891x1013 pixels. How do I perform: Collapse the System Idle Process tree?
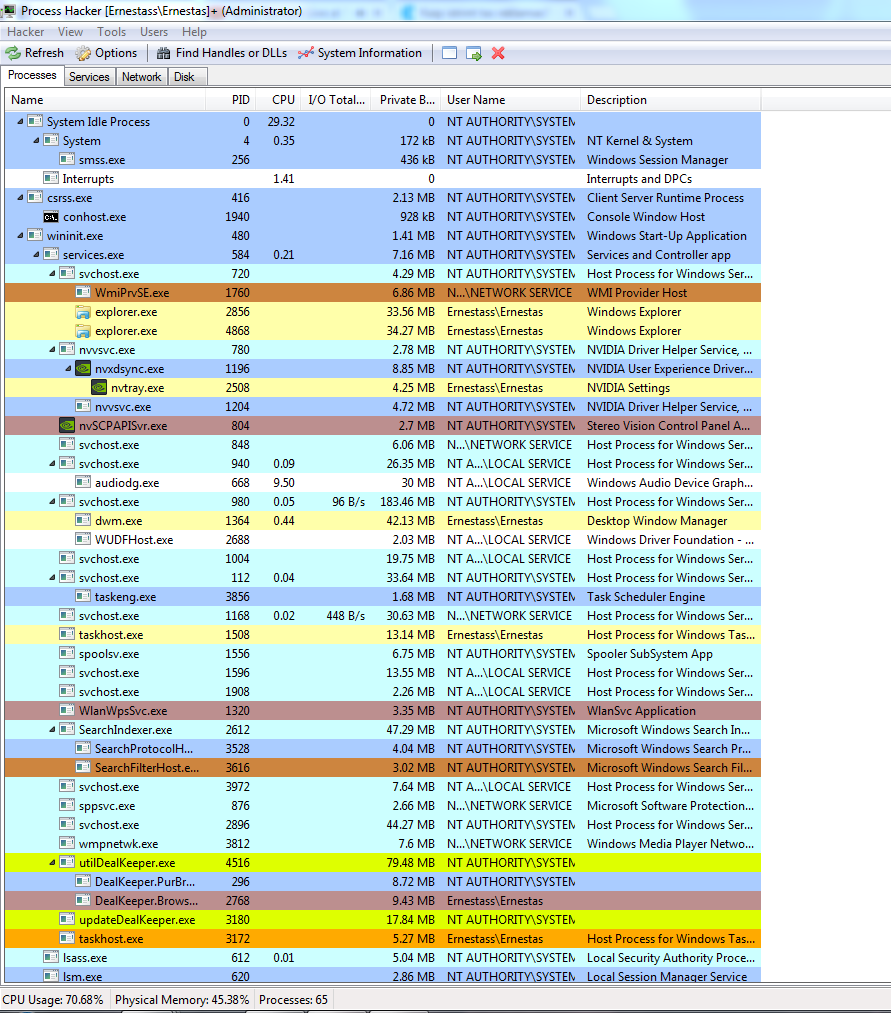click(x=21, y=121)
